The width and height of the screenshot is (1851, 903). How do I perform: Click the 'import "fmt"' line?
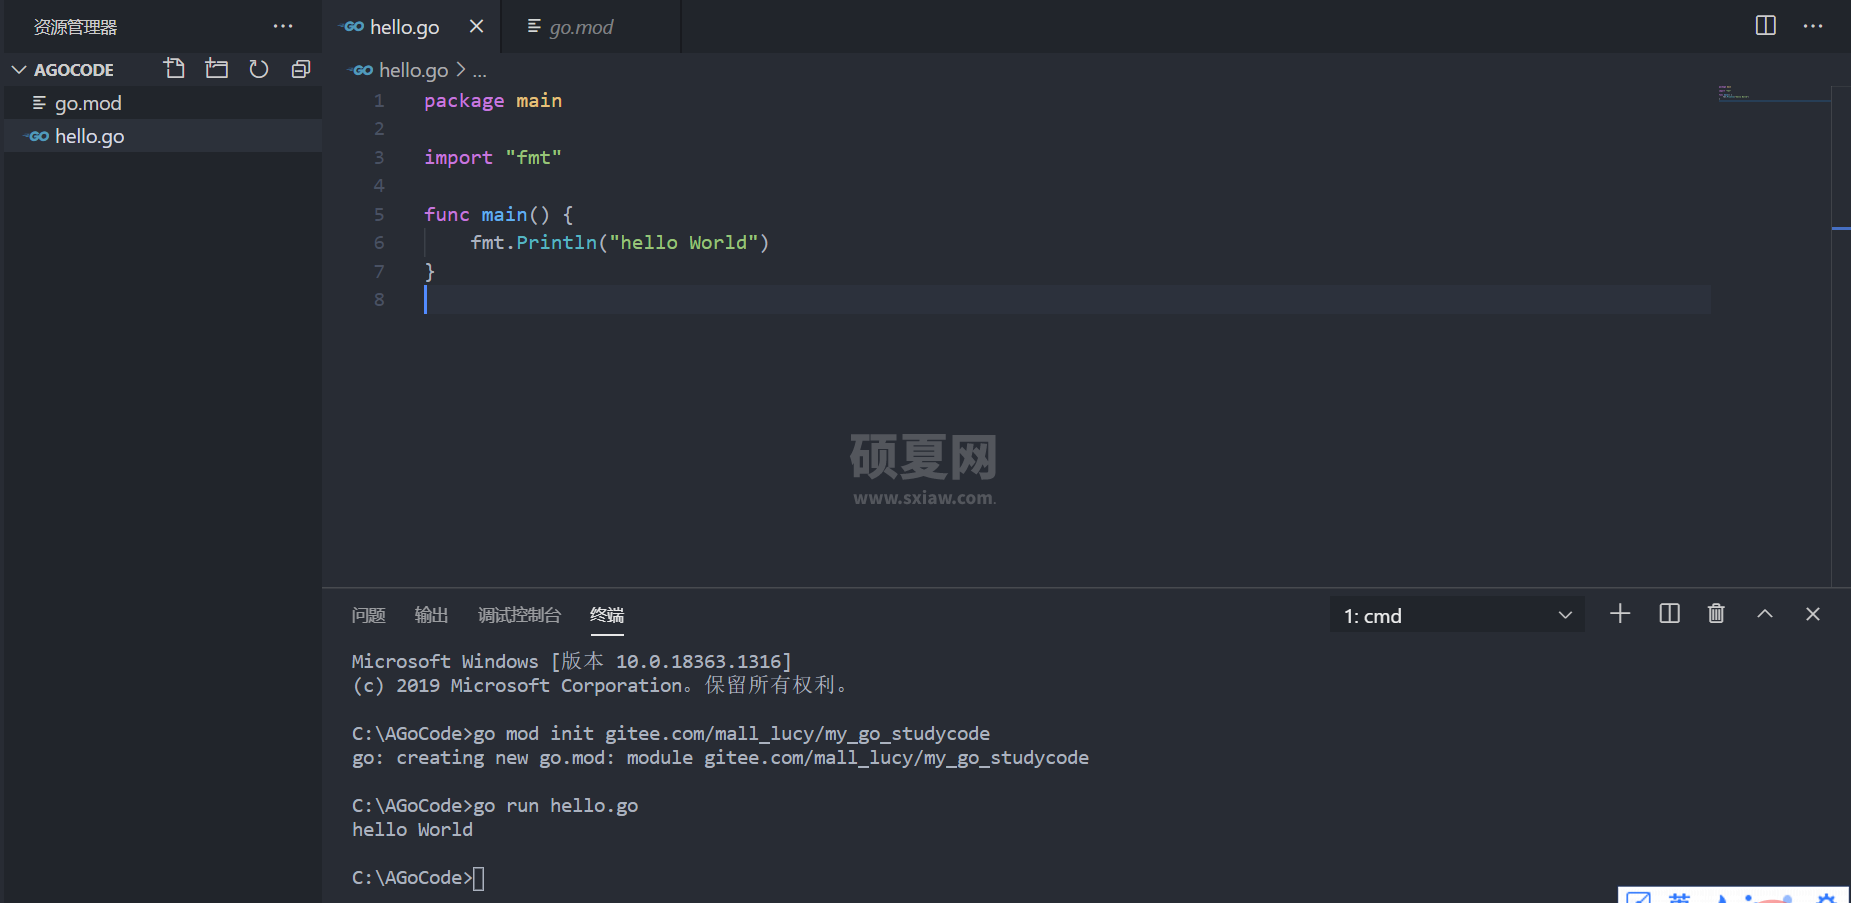click(493, 157)
